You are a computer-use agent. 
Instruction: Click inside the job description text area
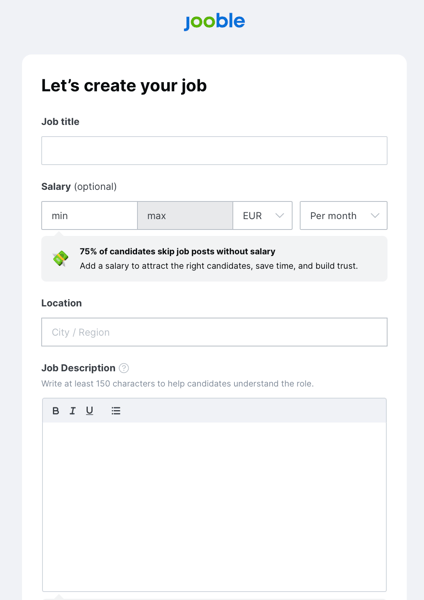coord(214,507)
